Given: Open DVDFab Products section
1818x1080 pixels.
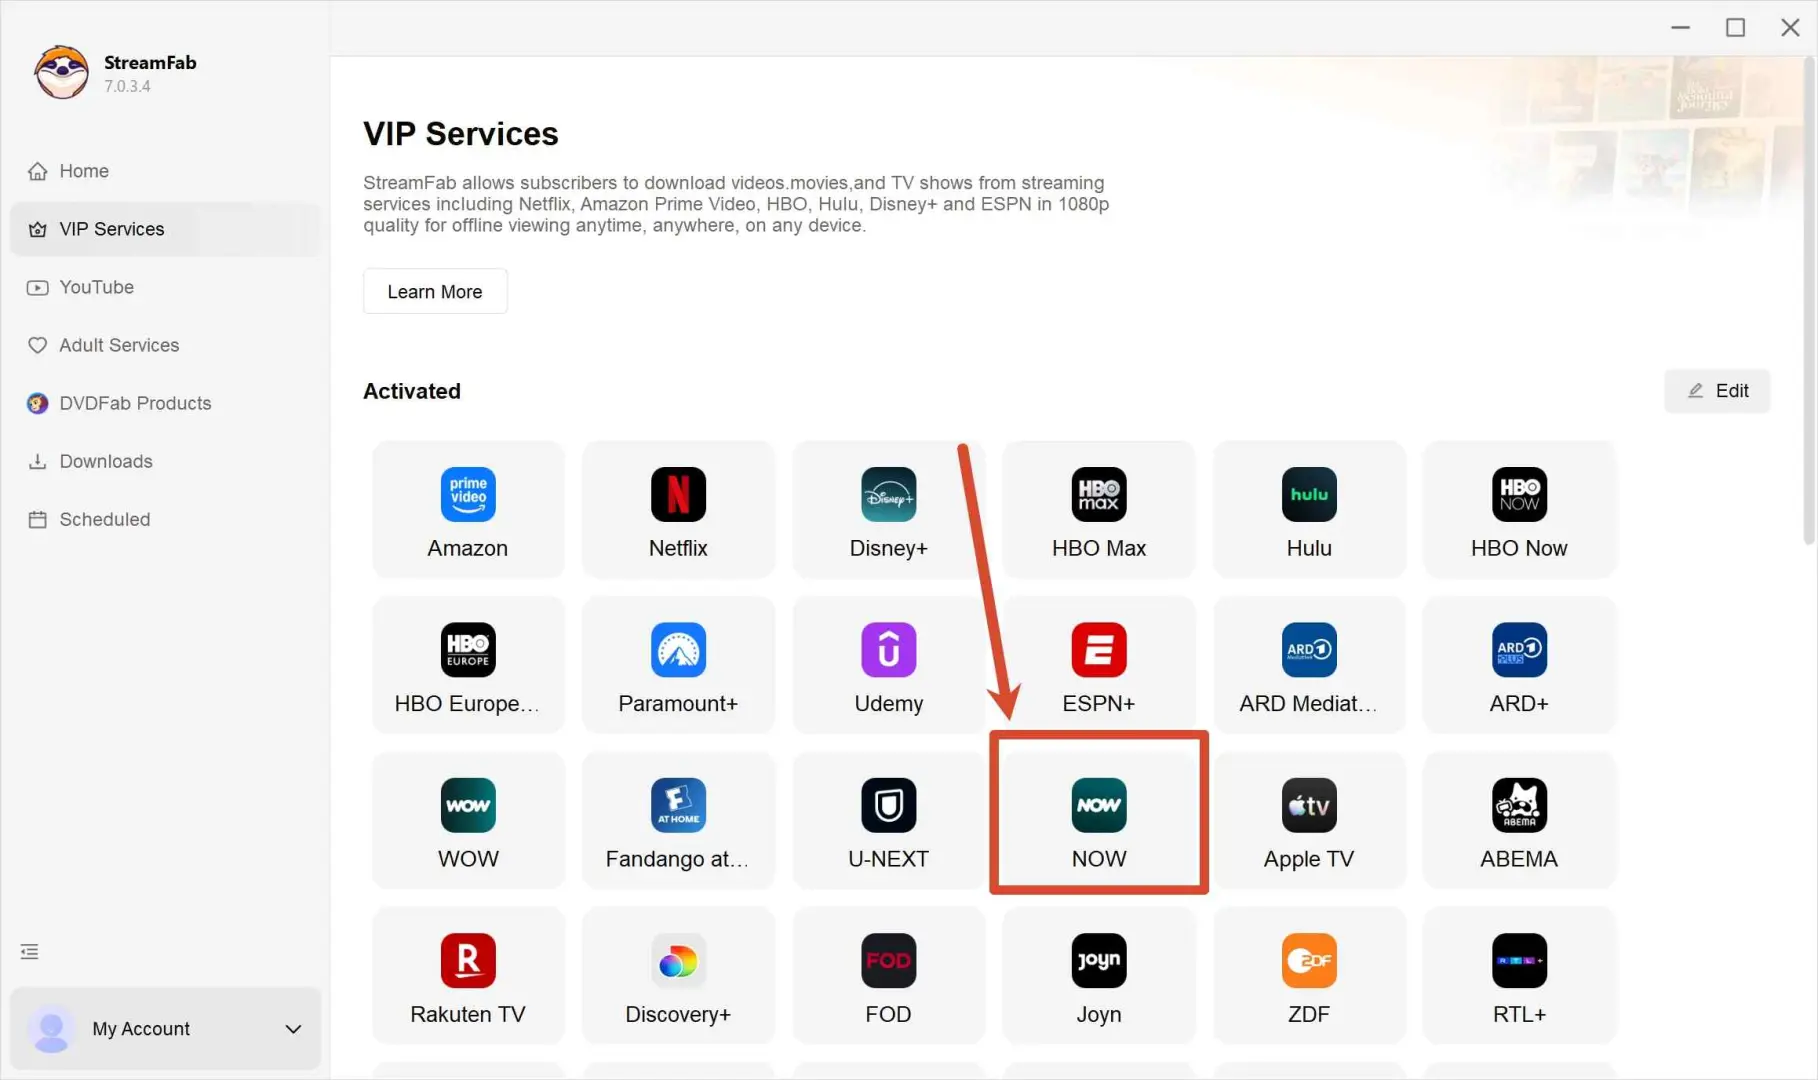Looking at the screenshot, I should (x=165, y=403).
